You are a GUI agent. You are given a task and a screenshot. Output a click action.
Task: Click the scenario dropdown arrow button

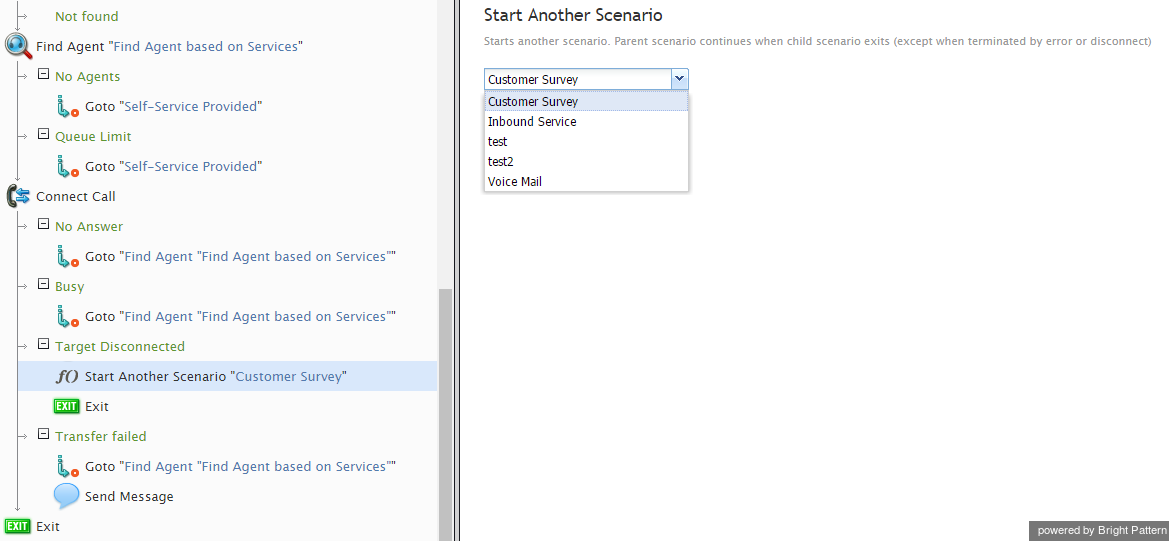click(x=679, y=79)
